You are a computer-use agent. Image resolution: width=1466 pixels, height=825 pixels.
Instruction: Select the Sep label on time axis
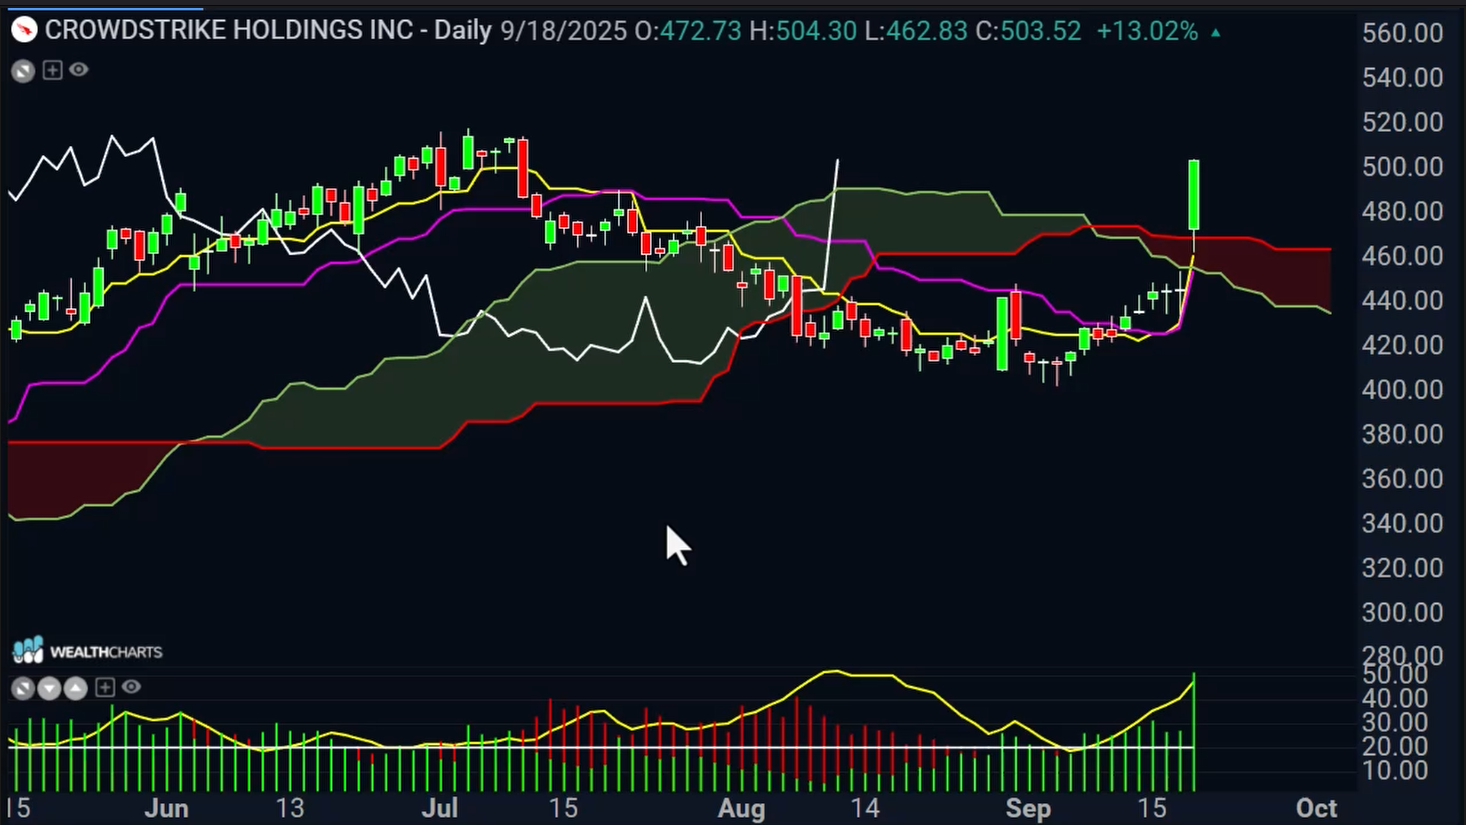click(1028, 808)
